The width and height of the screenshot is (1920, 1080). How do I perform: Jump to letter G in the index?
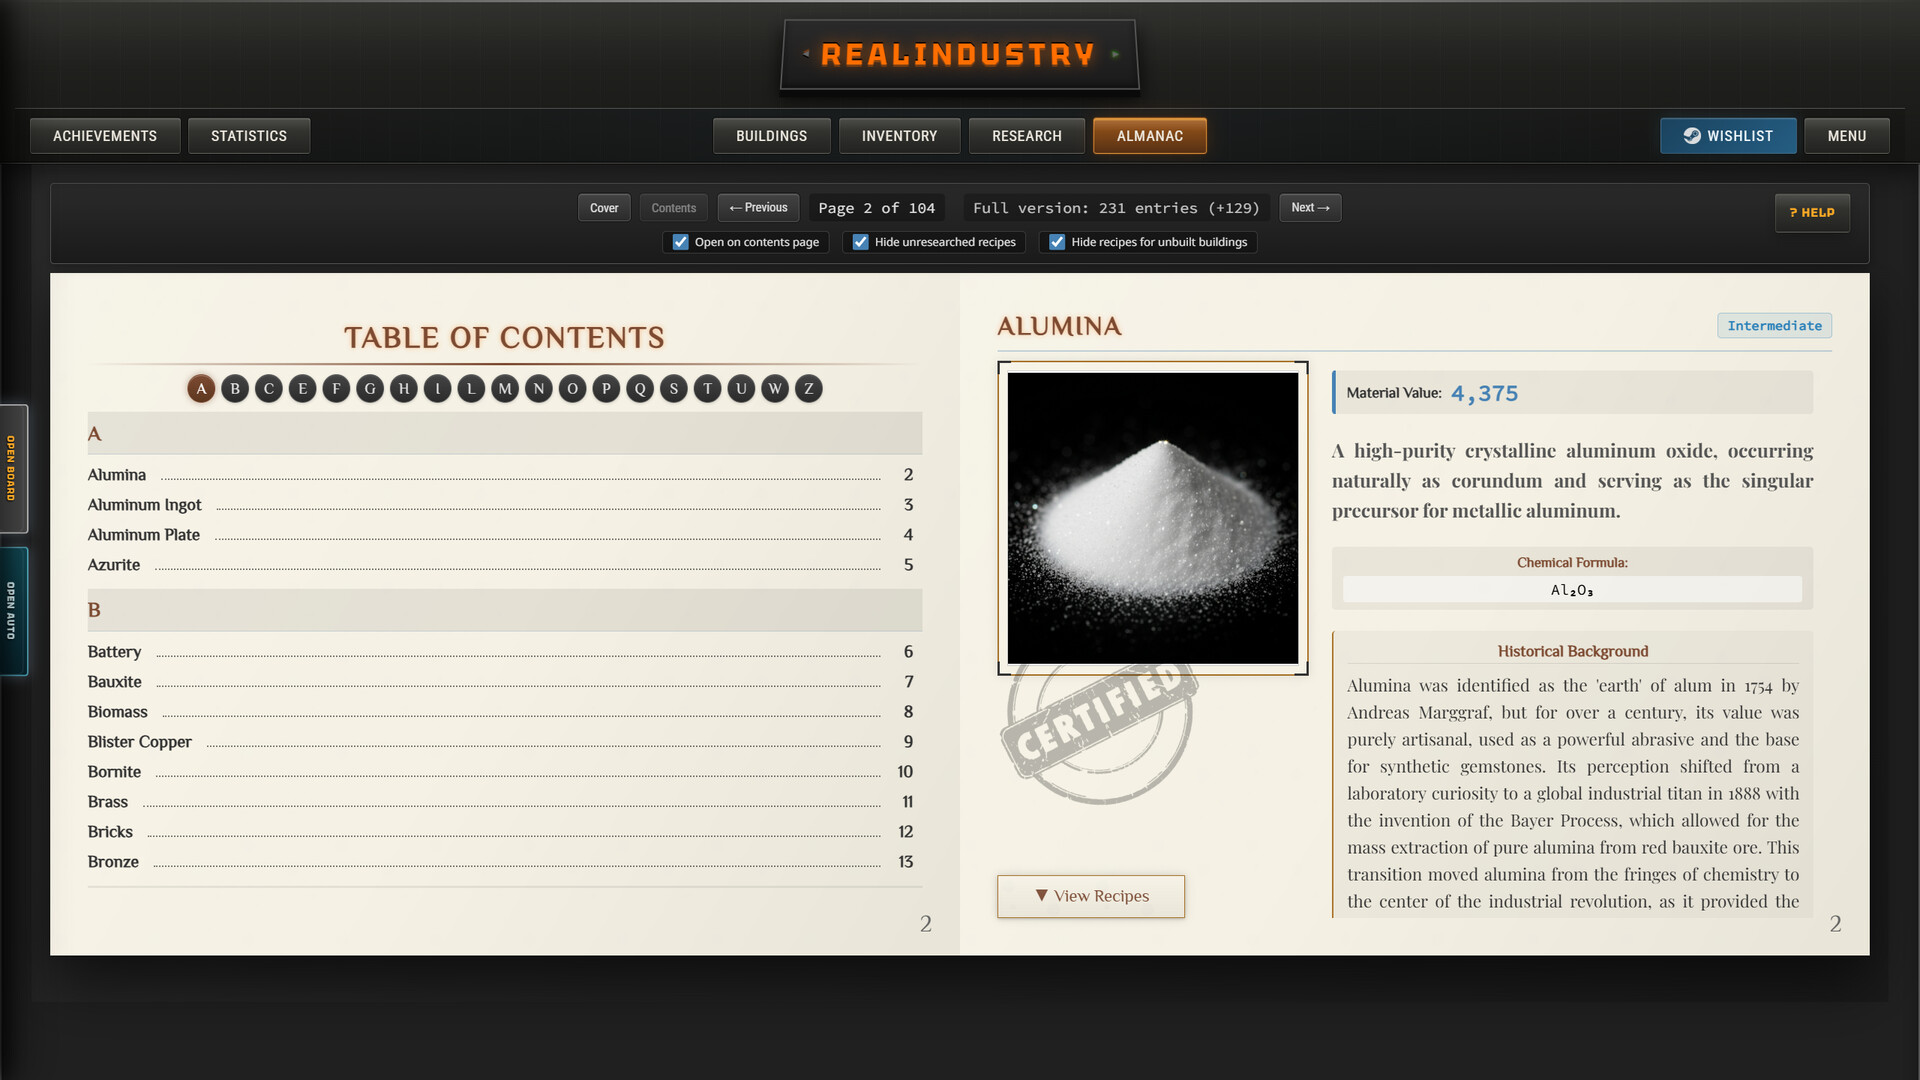pyautogui.click(x=370, y=389)
